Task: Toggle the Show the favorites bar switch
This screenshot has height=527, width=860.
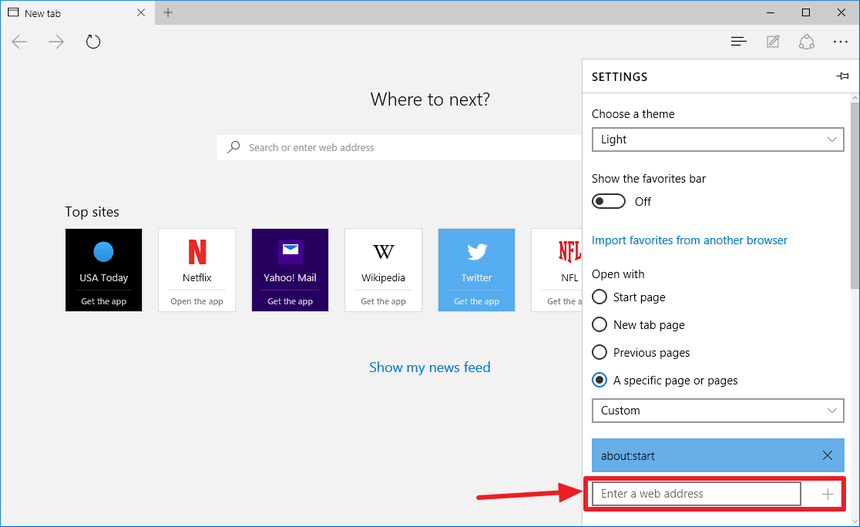Action: point(608,201)
